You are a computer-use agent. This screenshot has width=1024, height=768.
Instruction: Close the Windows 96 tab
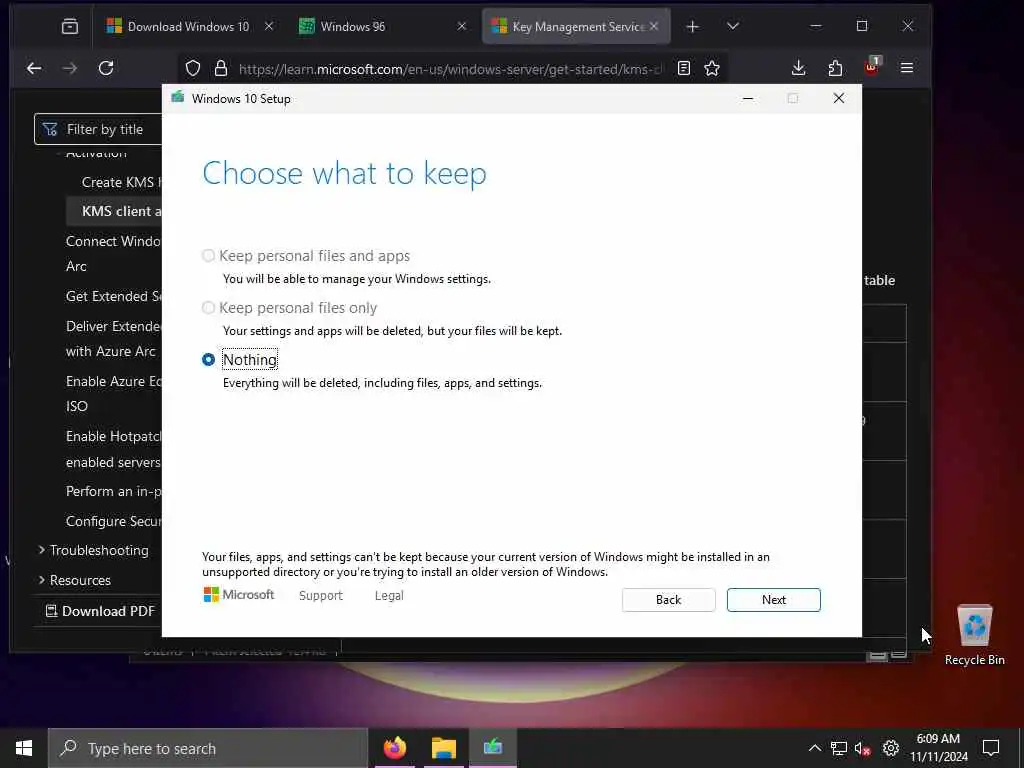462,26
